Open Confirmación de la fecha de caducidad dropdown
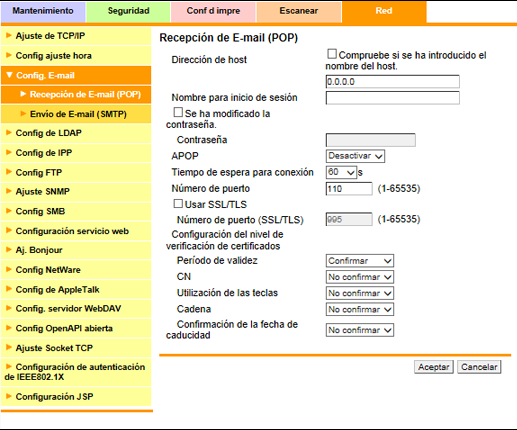The width and height of the screenshot is (517, 430). click(360, 330)
